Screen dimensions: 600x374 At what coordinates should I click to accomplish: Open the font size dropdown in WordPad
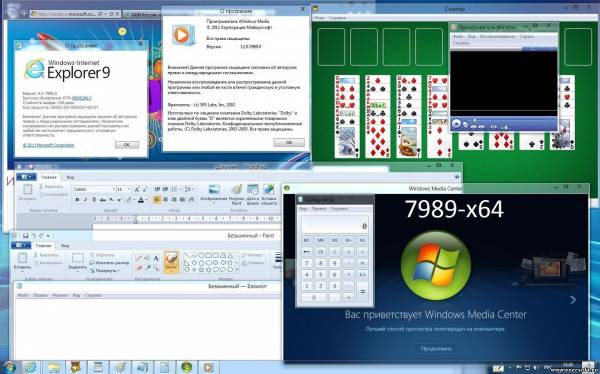(x=129, y=189)
